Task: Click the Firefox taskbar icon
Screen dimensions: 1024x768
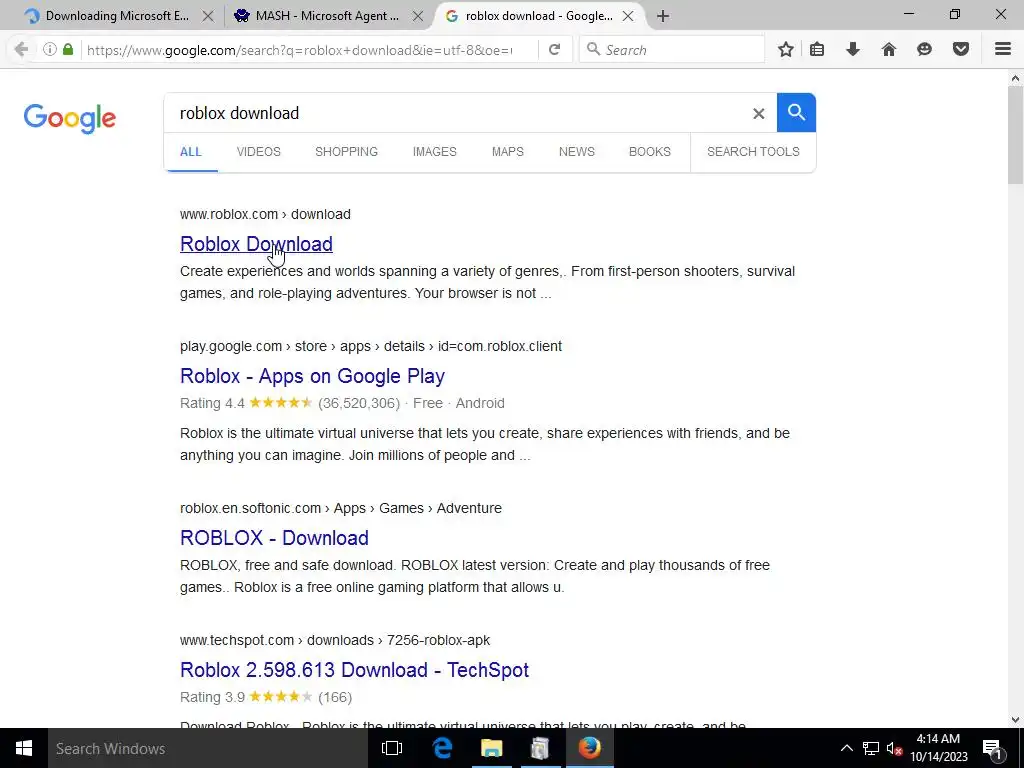Action: tap(589, 748)
